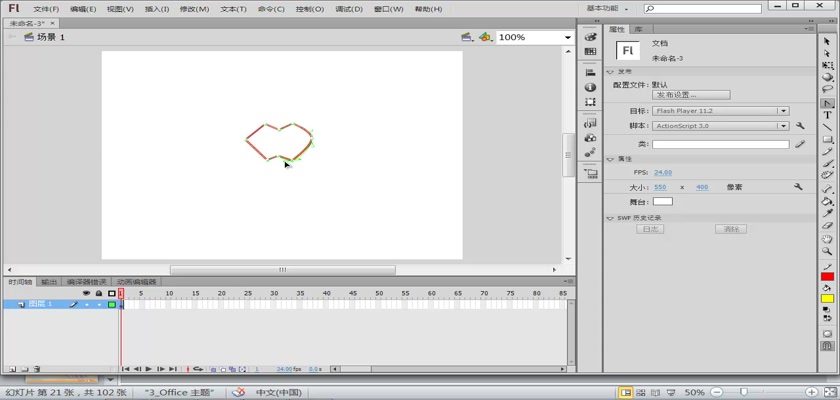Select the Free Transform tool

coord(827,65)
